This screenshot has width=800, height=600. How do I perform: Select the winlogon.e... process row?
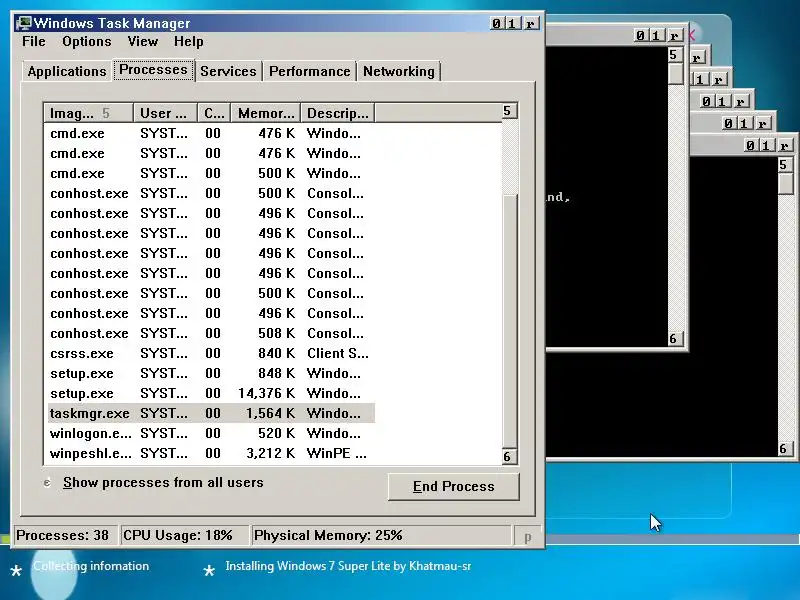tap(211, 433)
